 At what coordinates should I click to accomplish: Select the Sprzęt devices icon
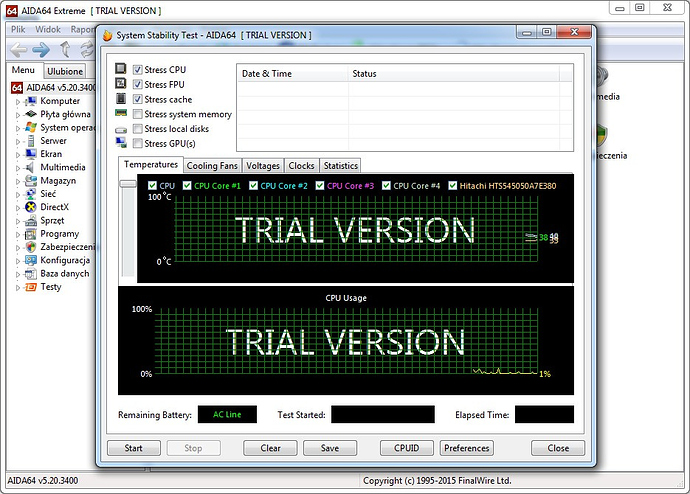[31, 220]
